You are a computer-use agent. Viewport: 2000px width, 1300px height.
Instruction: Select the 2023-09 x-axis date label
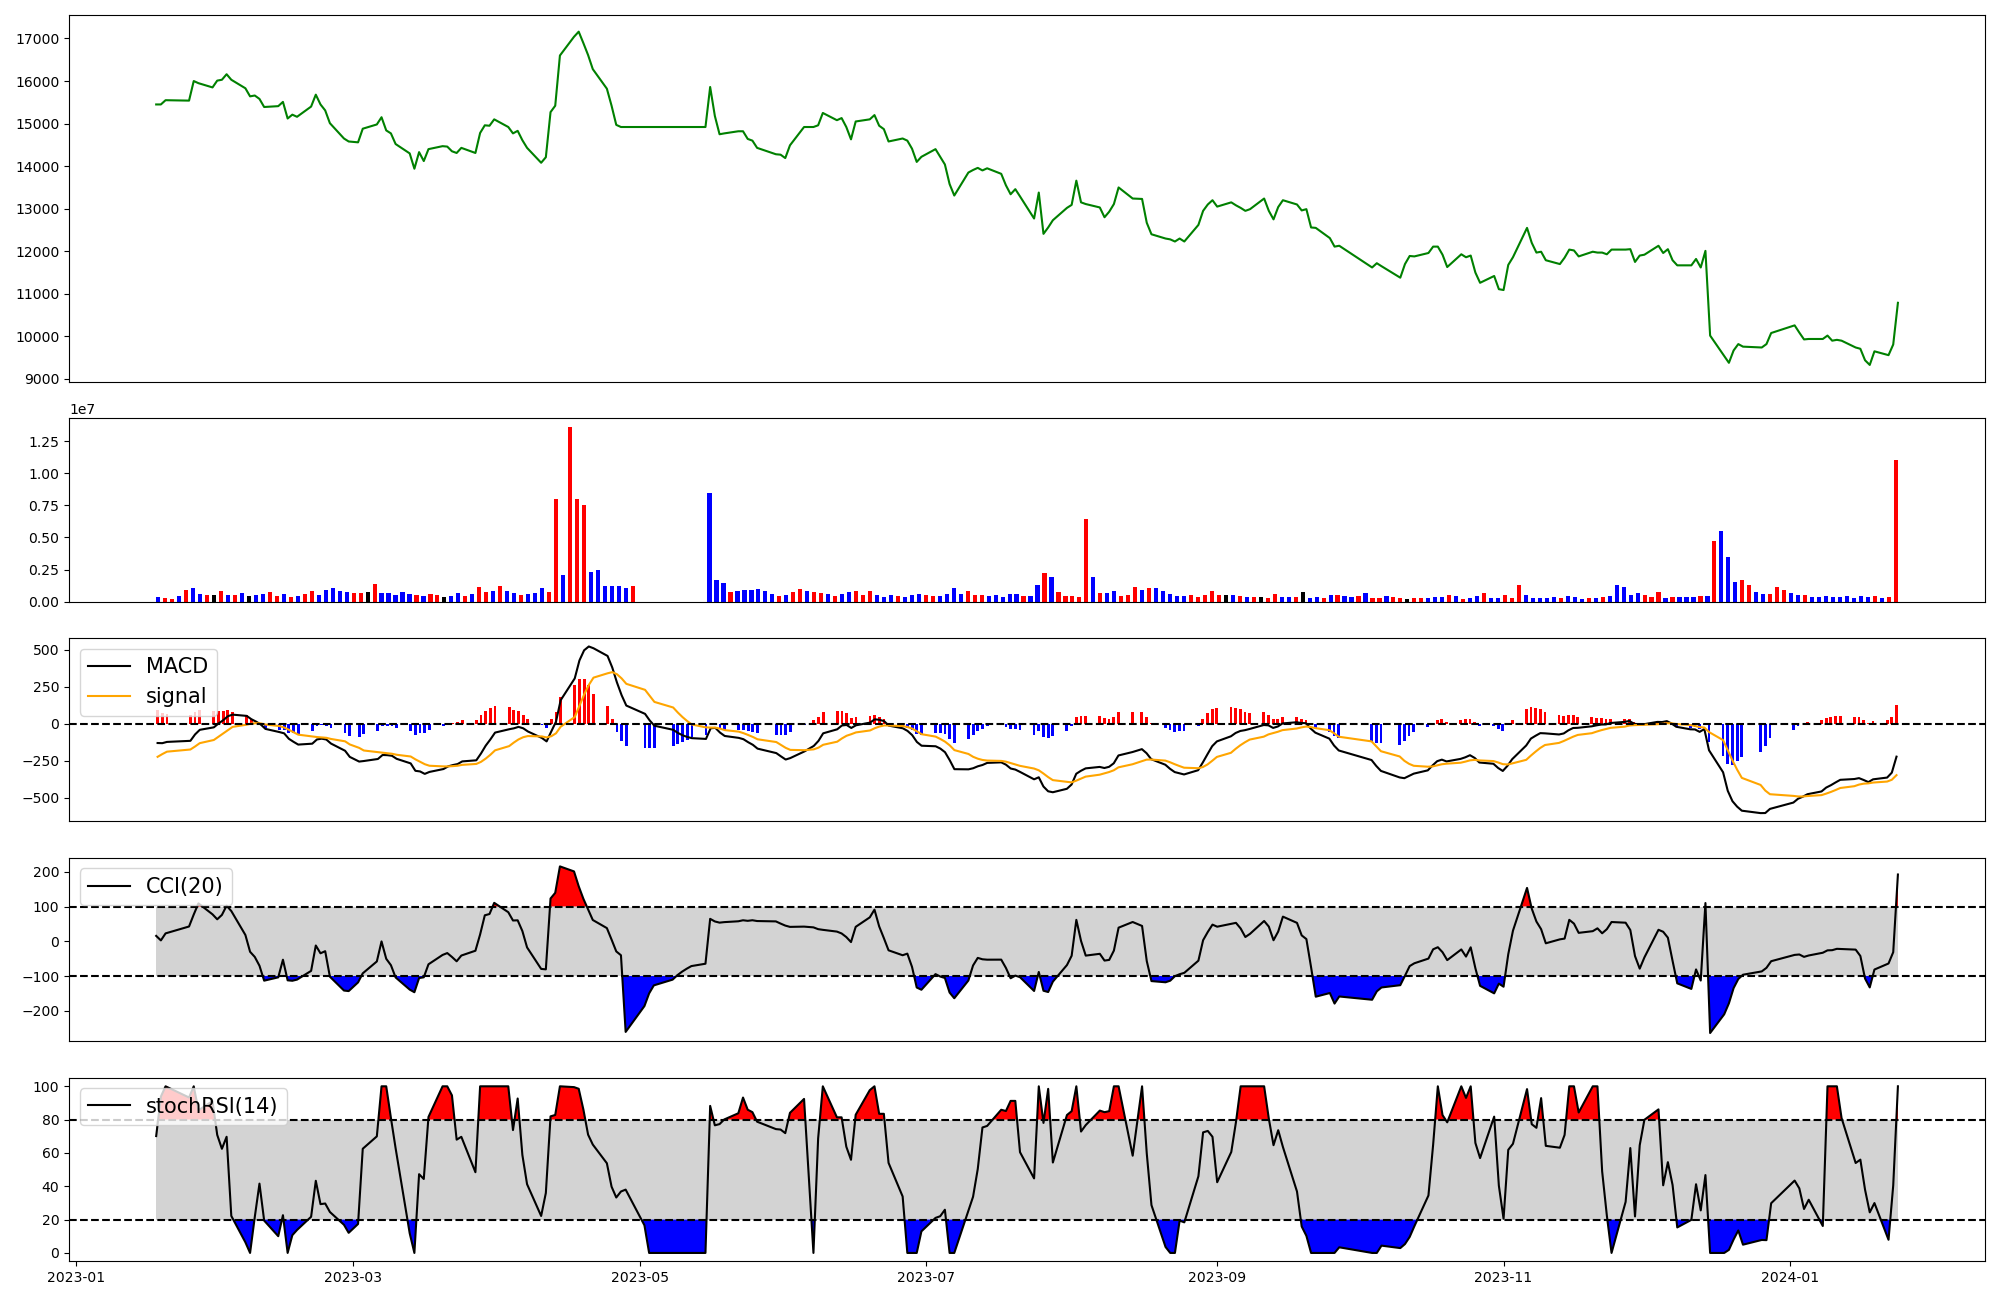pos(1217,1277)
